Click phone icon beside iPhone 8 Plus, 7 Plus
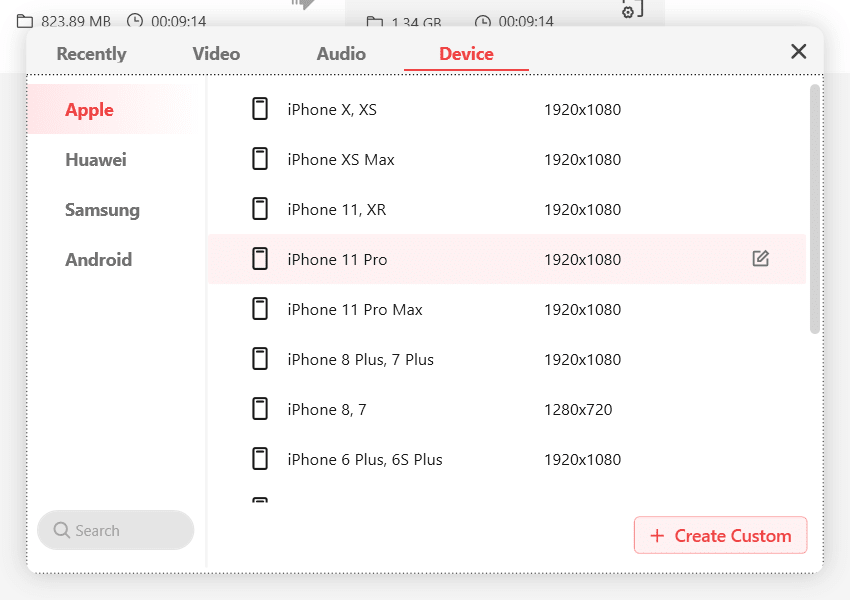Viewport: 850px width, 600px height. pyautogui.click(x=260, y=359)
